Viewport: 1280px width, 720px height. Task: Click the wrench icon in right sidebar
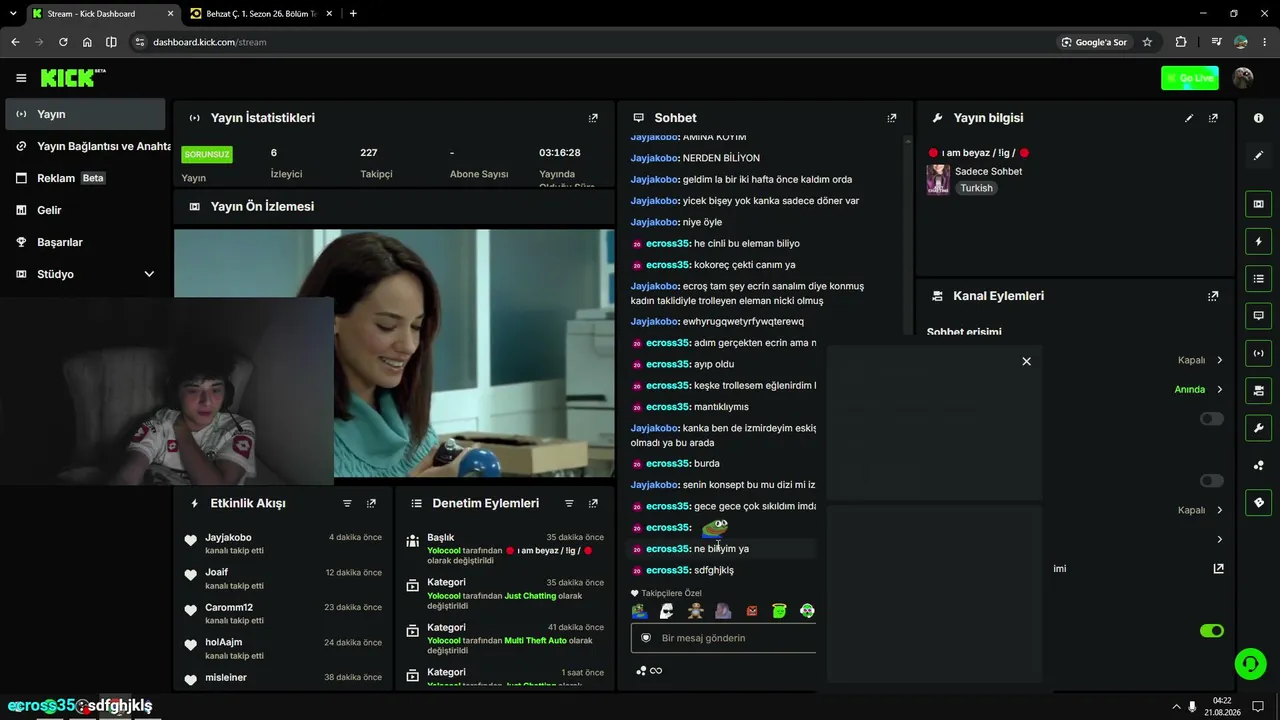(x=1258, y=428)
